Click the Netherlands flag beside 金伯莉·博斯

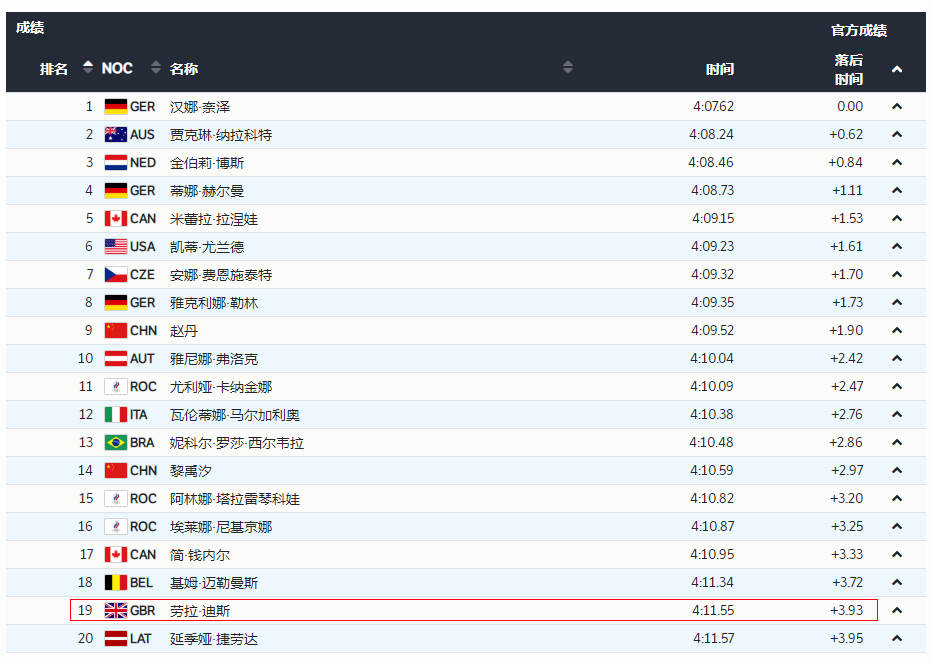click(115, 163)
